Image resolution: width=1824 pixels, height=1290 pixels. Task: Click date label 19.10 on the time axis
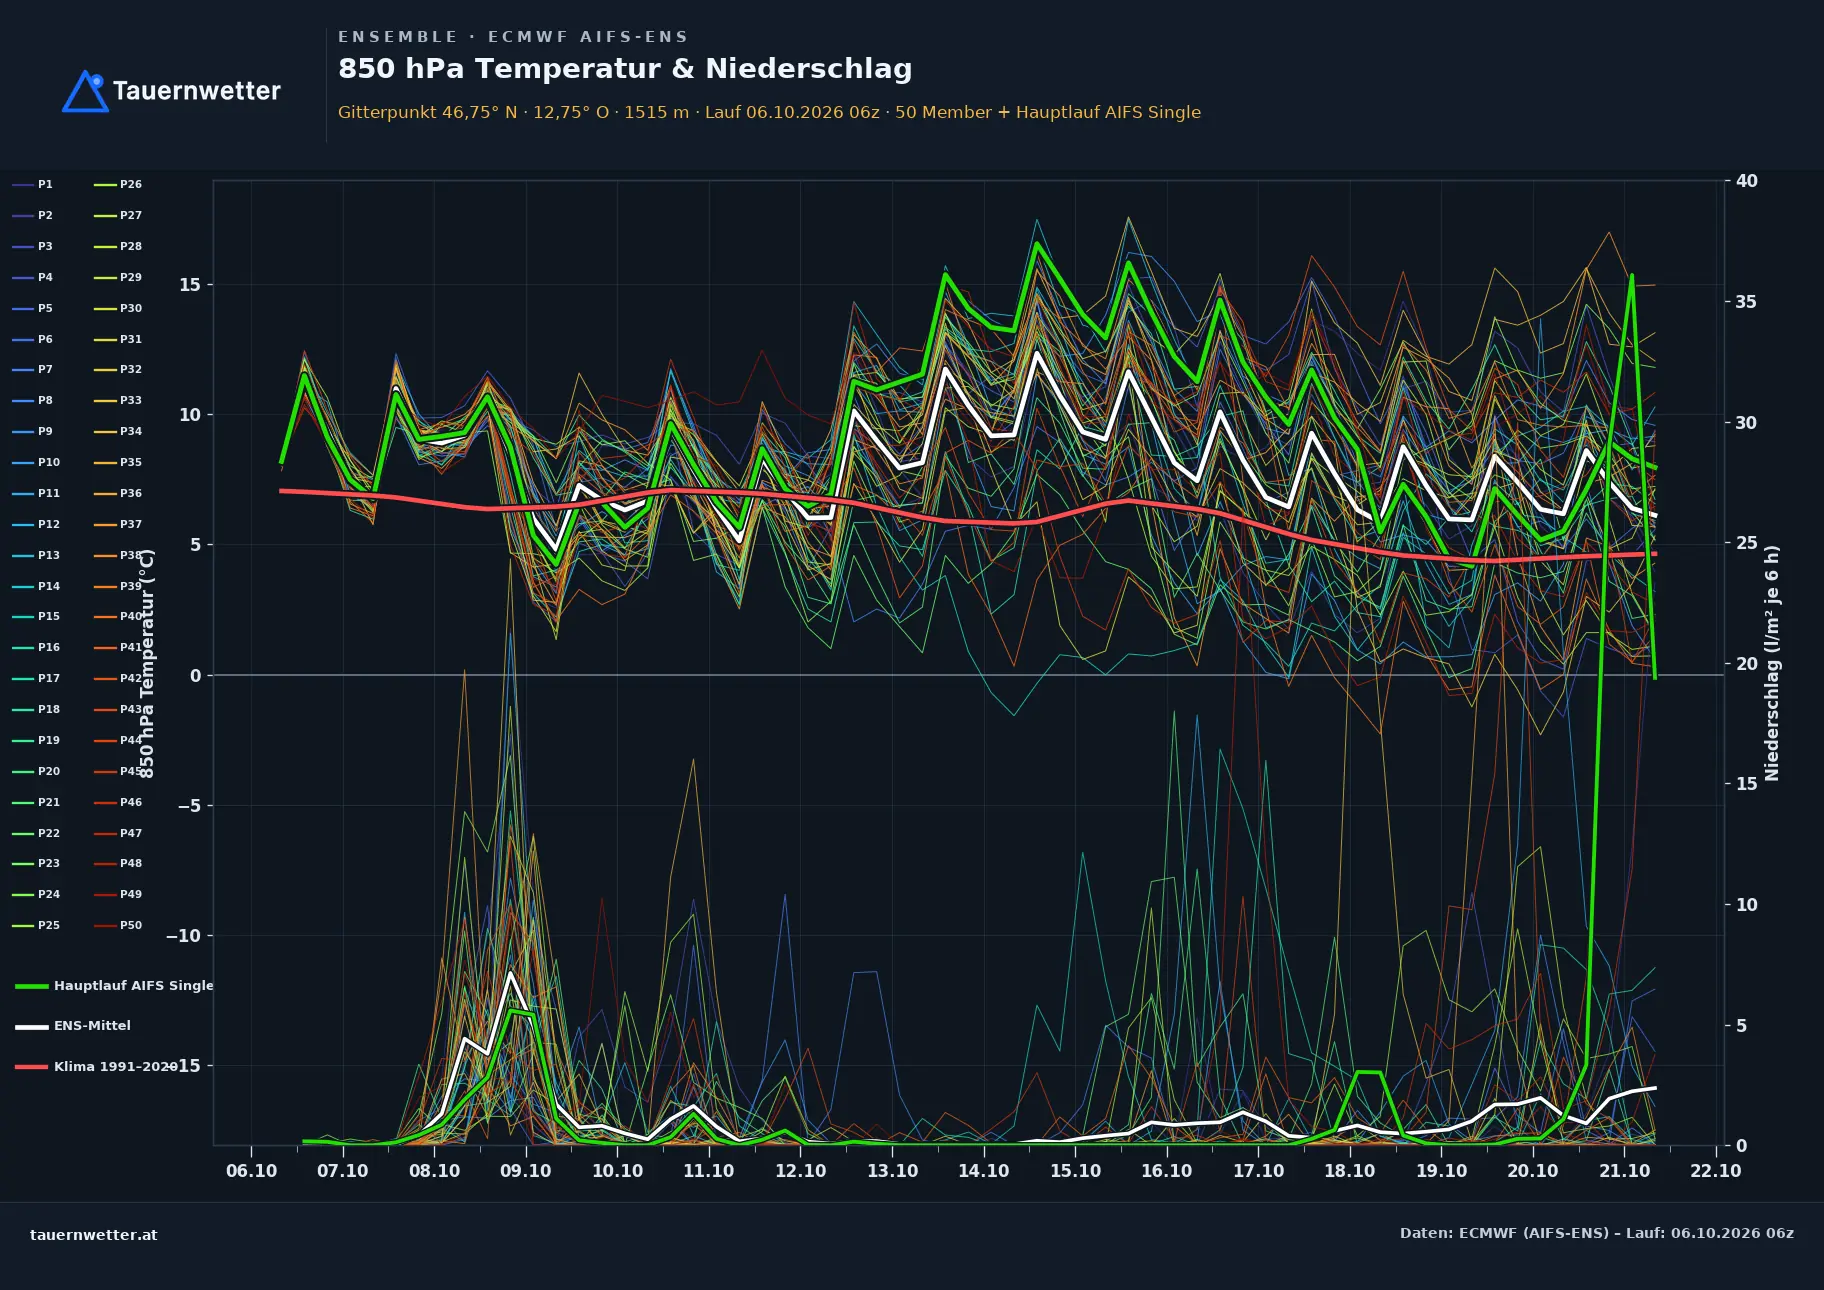click(x=1442, y=1171)
